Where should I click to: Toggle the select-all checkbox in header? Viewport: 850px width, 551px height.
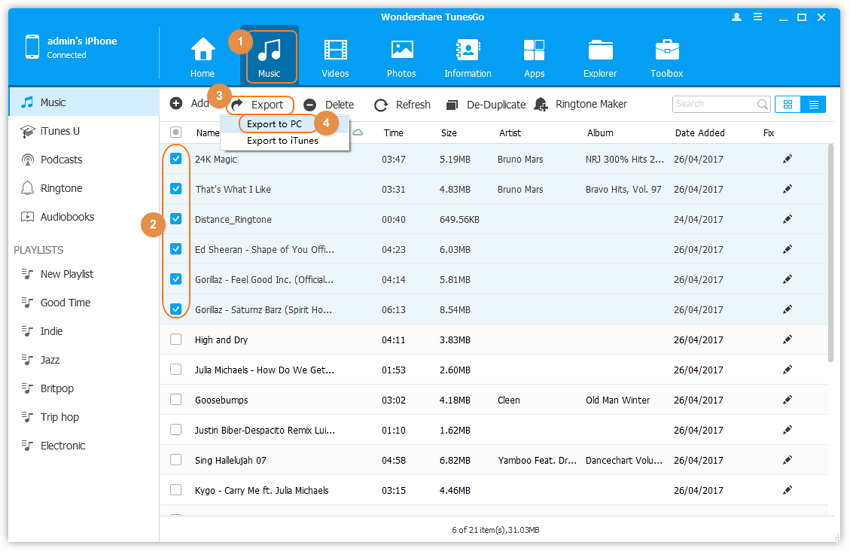176,132
